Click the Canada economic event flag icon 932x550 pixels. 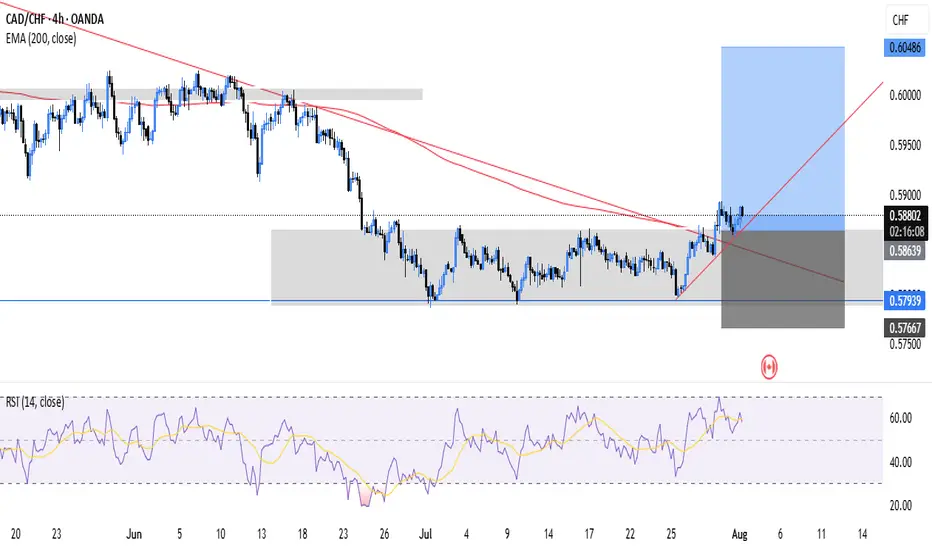coord(769,367)
